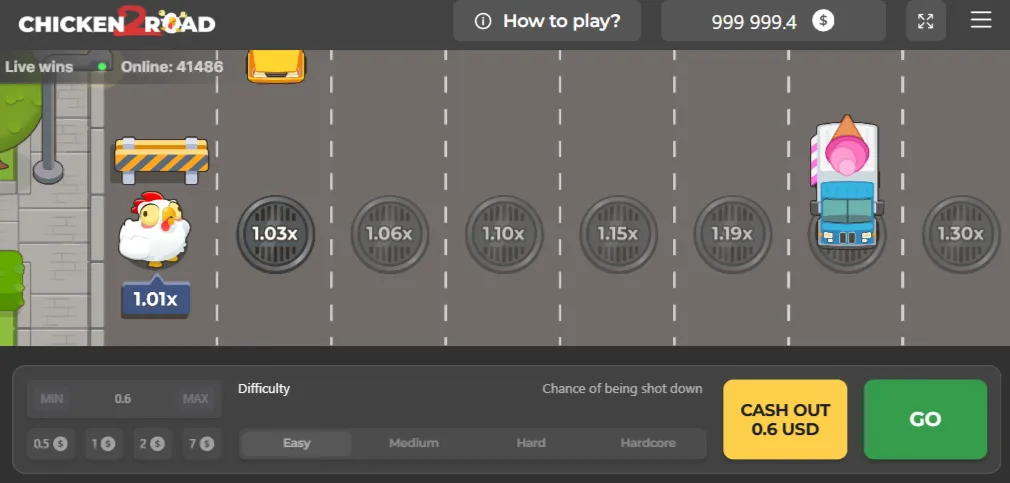The image size is (1010, 483).
Task: Click the 1.06x manhole multiplier
Action: coord(389,234)
